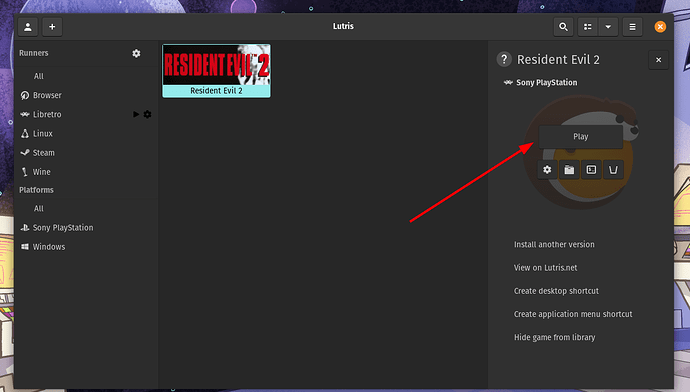Select the Linux runner
The height and width of the screenshot is (392, 690).
pos(43,133)
